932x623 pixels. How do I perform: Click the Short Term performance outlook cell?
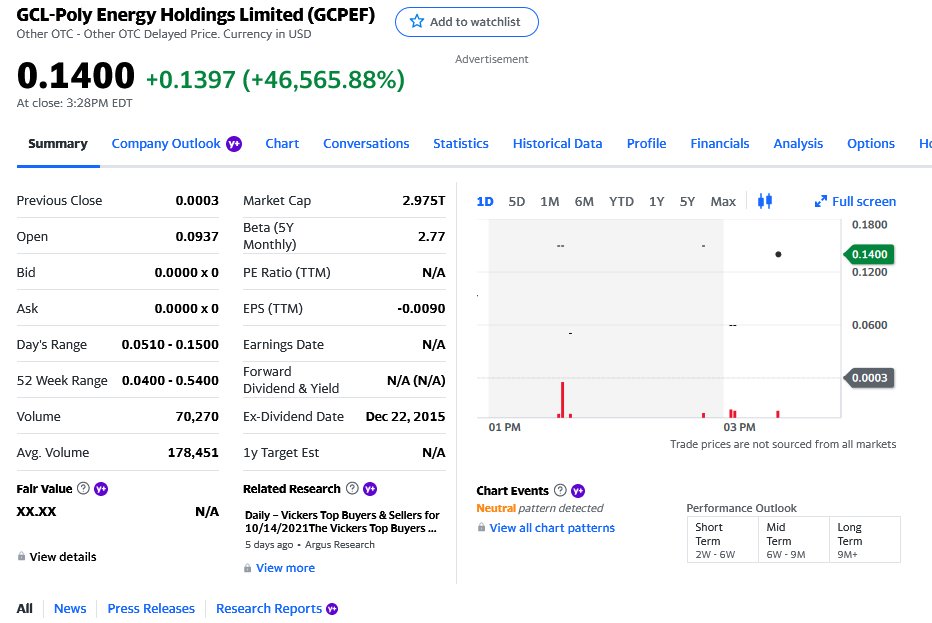(723, 540)
